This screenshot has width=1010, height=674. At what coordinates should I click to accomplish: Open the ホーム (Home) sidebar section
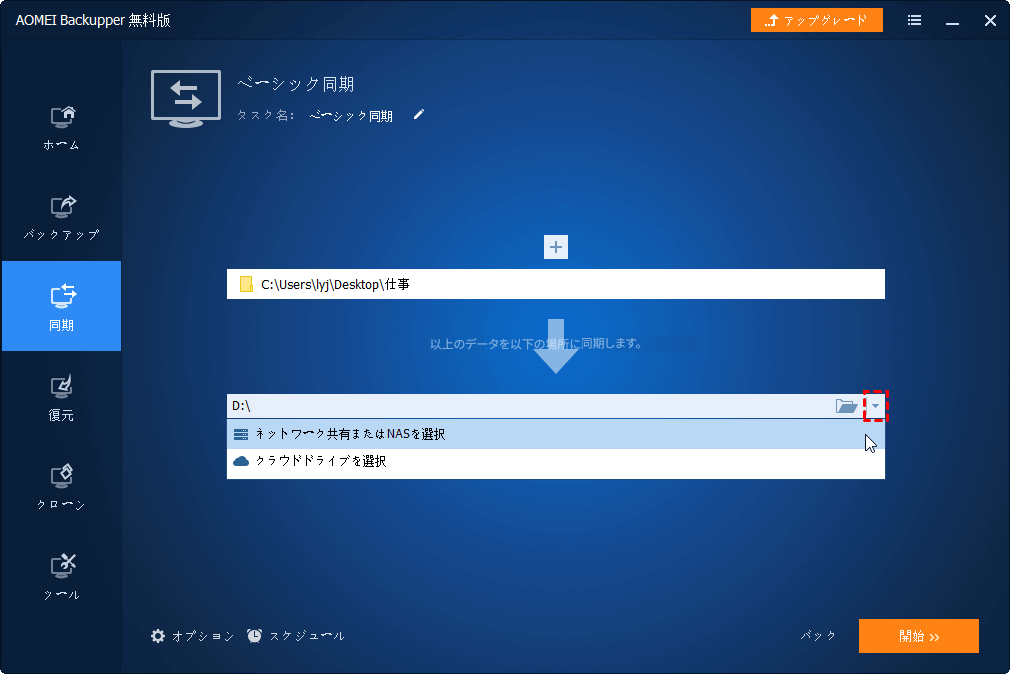[61, 128]
